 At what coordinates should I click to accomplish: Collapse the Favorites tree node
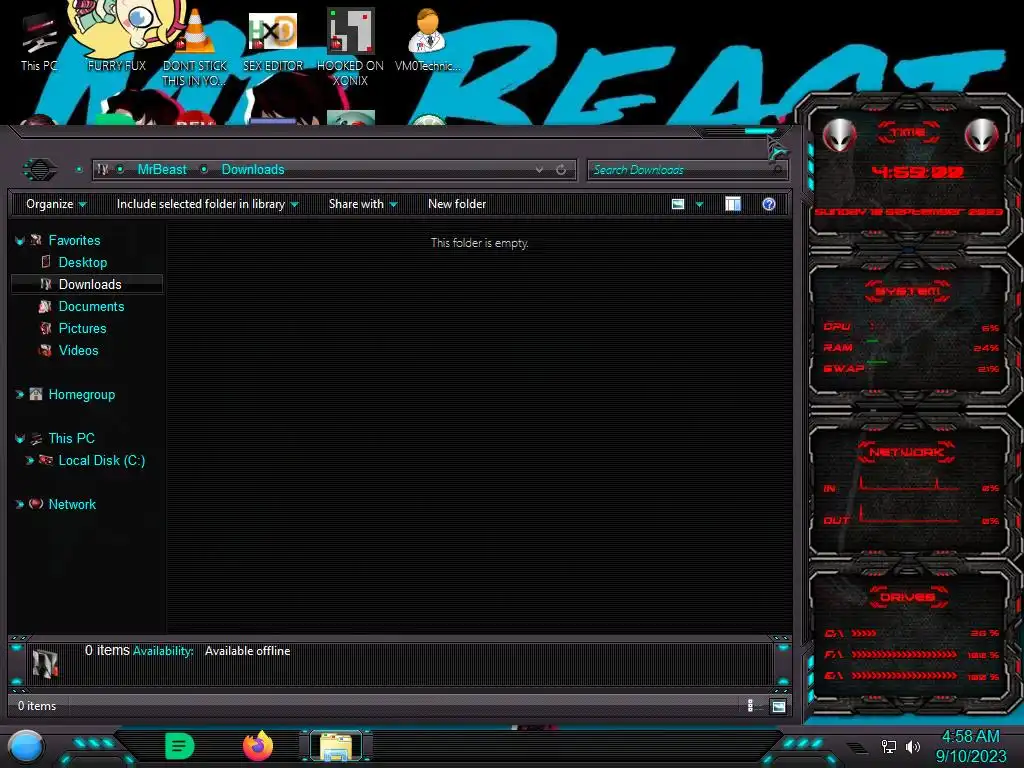coord(20,241)
